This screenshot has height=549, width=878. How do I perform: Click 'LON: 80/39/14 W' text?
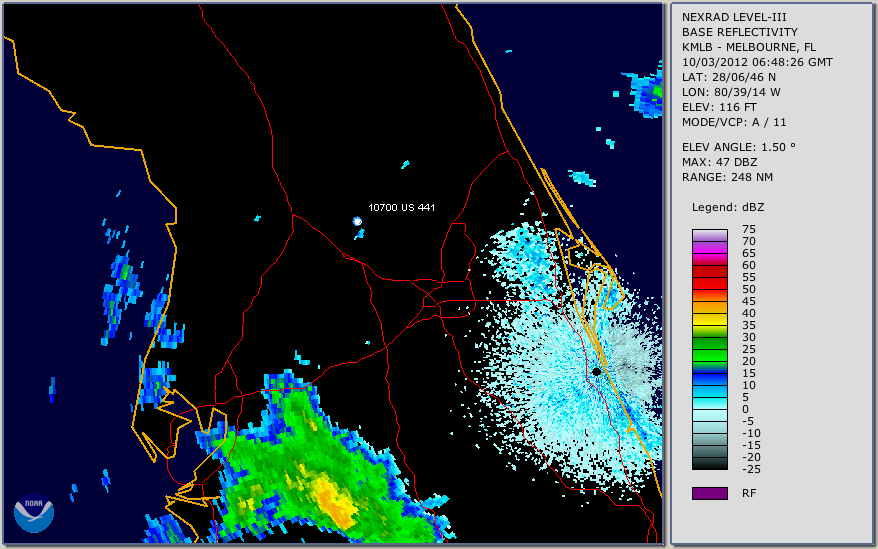click(x=731, y=92)
